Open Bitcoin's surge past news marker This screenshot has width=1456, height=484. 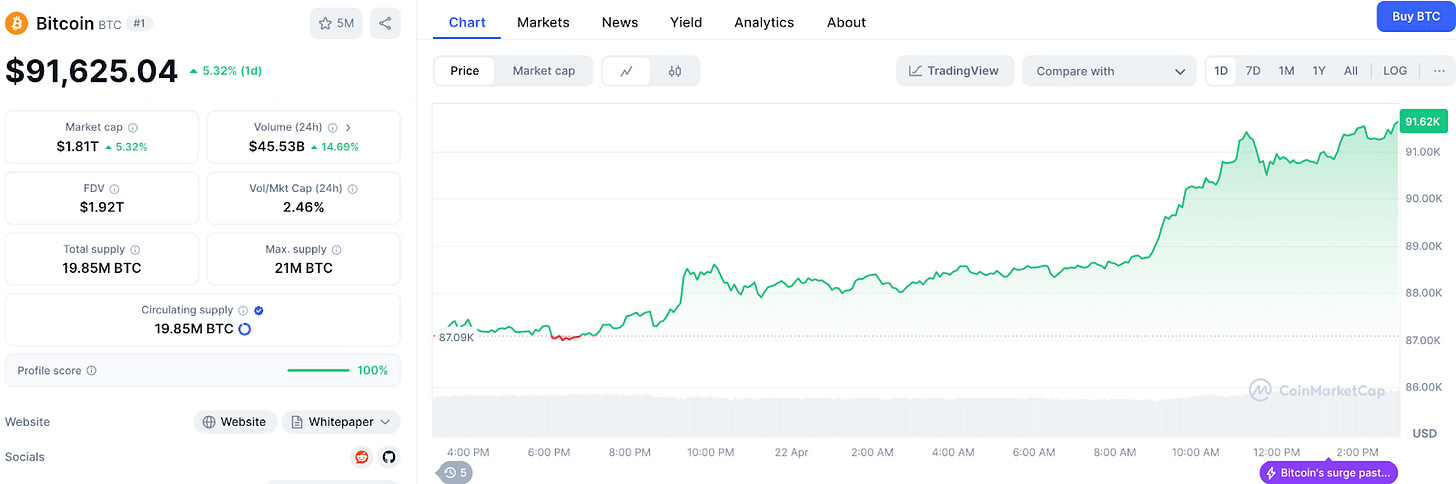1328,473
